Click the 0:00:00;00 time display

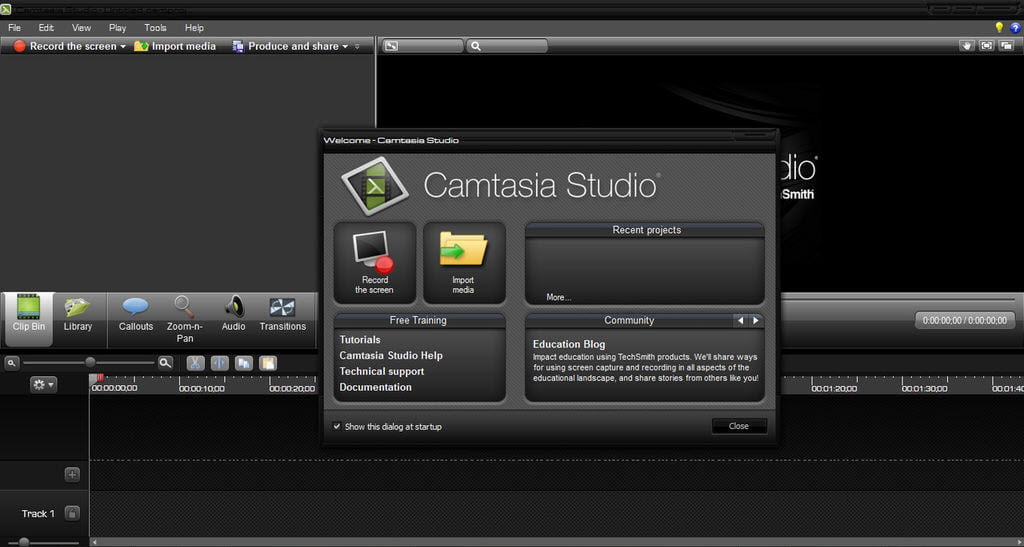point(965,320)
